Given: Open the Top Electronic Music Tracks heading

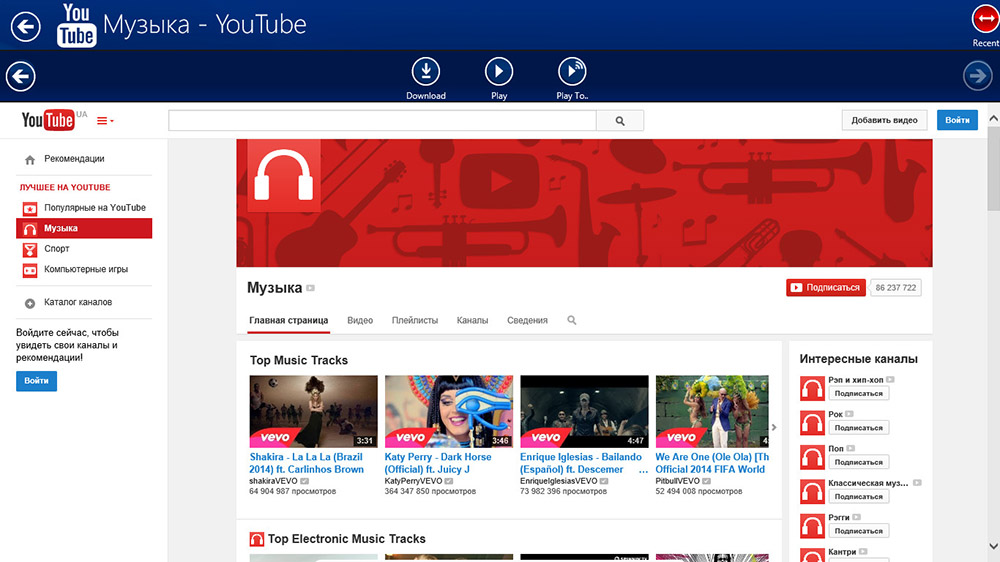Looking at the screenshot, I should 346,539.
